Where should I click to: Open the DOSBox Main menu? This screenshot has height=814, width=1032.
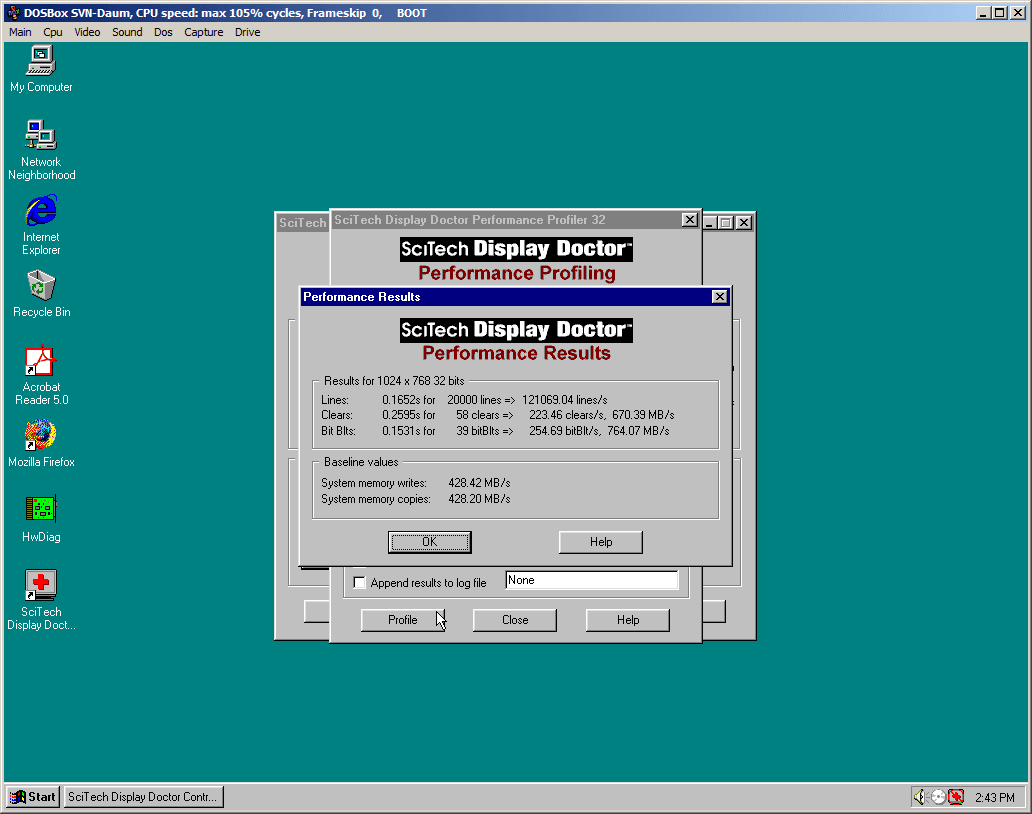point(20,32)
